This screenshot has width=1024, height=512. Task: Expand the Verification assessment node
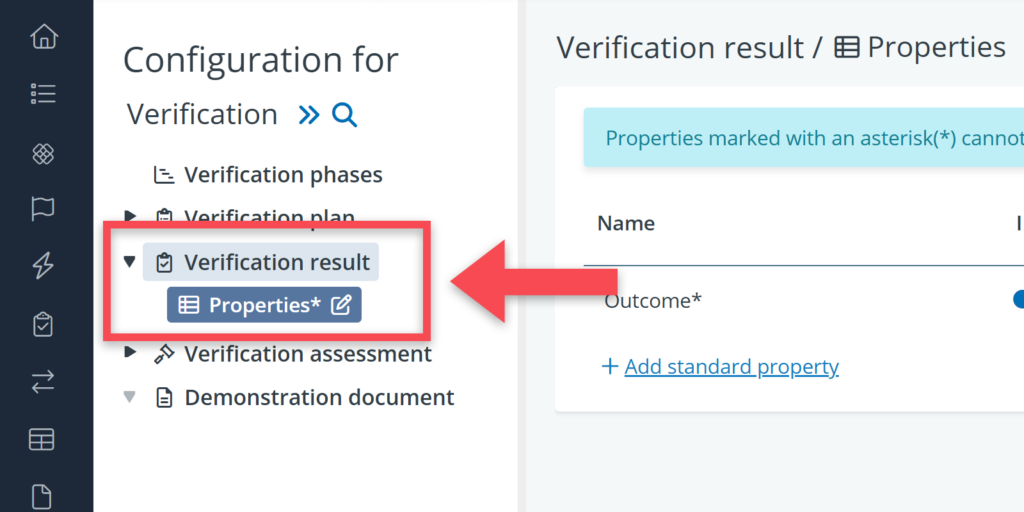coord(130,353)
